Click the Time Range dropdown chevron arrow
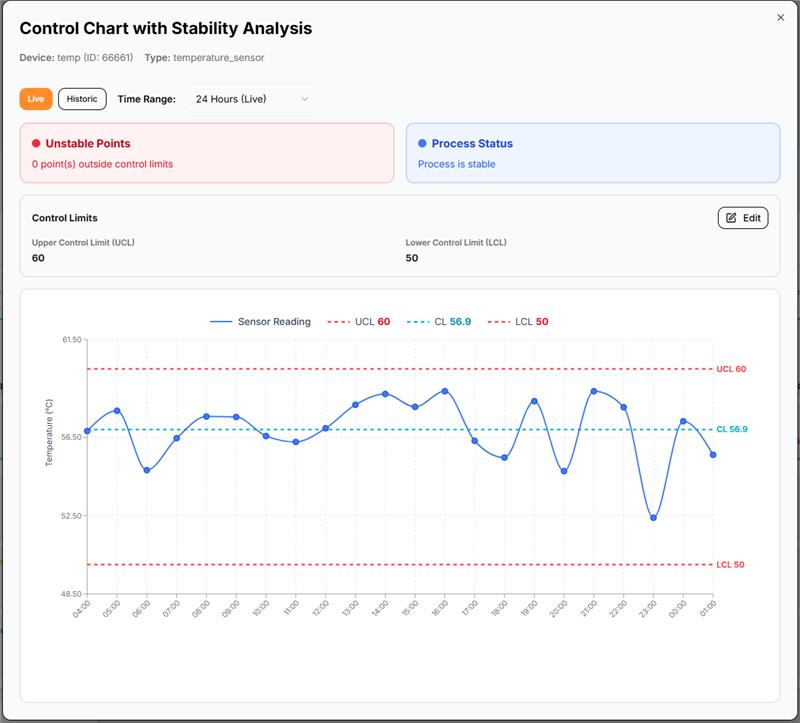The width and height of the screenshot is (800, 723). point(305,99)
